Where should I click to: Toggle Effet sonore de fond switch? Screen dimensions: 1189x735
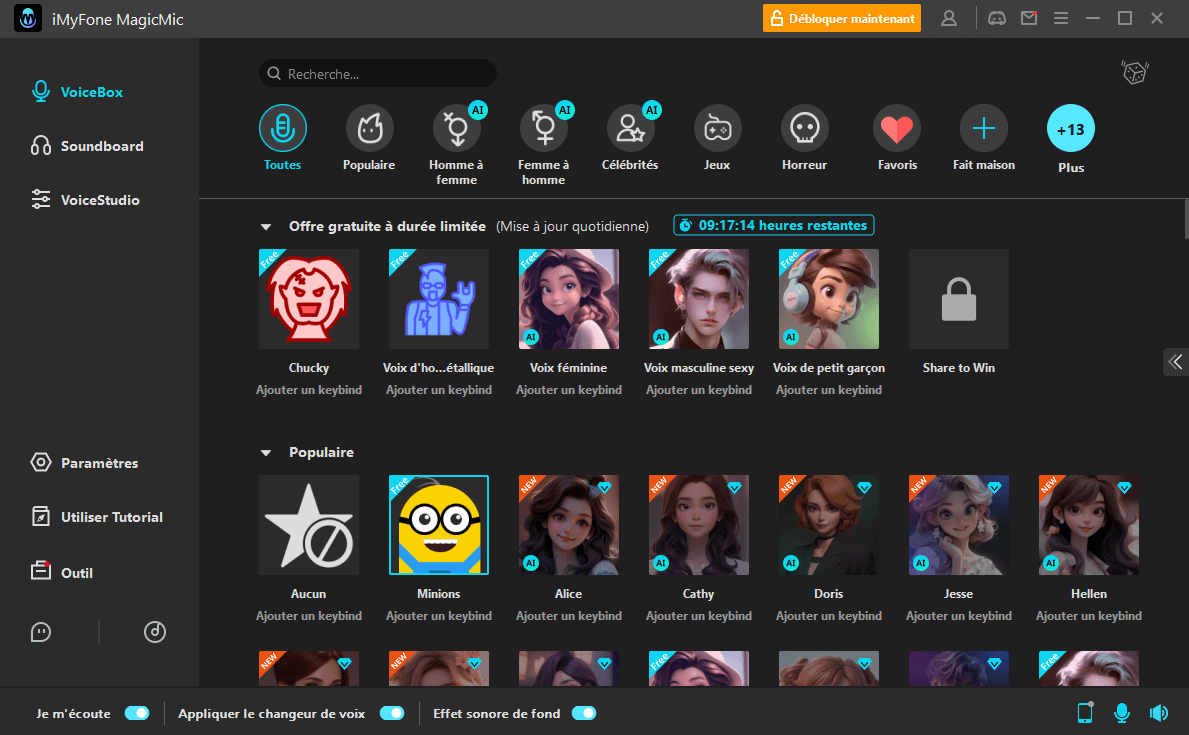(x=584, y=713)
